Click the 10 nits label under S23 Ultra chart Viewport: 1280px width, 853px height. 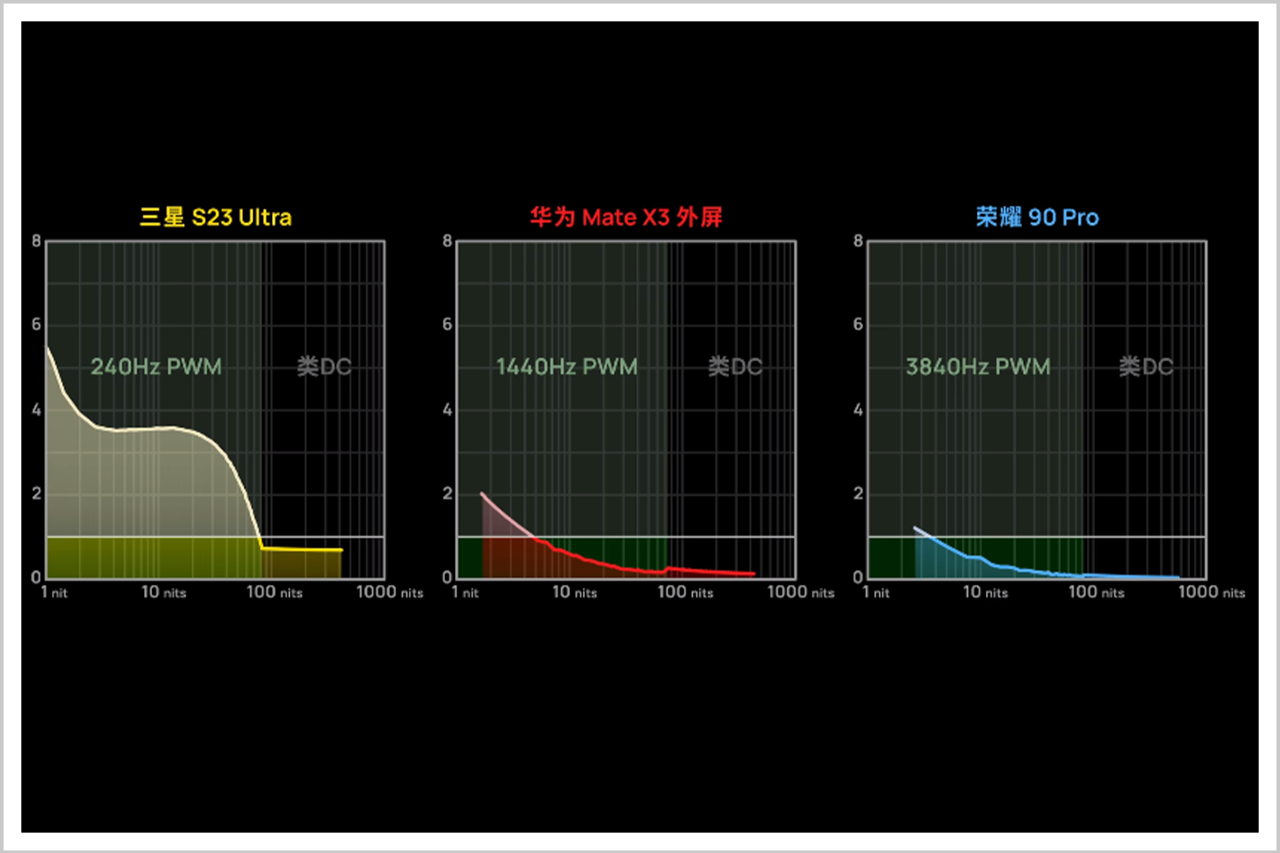[x=162, y=592]
